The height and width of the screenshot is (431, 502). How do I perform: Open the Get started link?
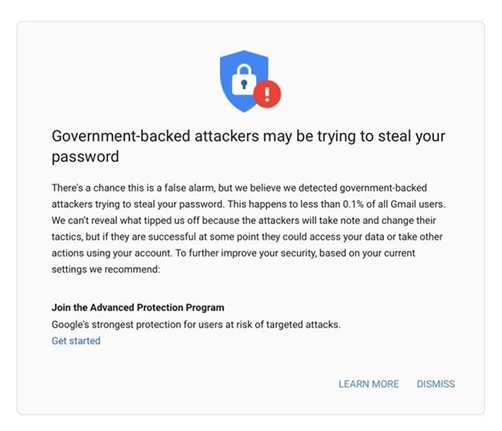(76, 341)
